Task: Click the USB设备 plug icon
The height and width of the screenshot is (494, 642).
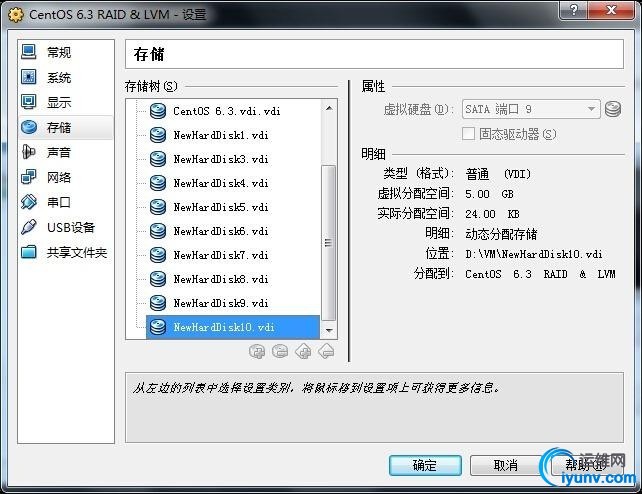Action: 29,227
